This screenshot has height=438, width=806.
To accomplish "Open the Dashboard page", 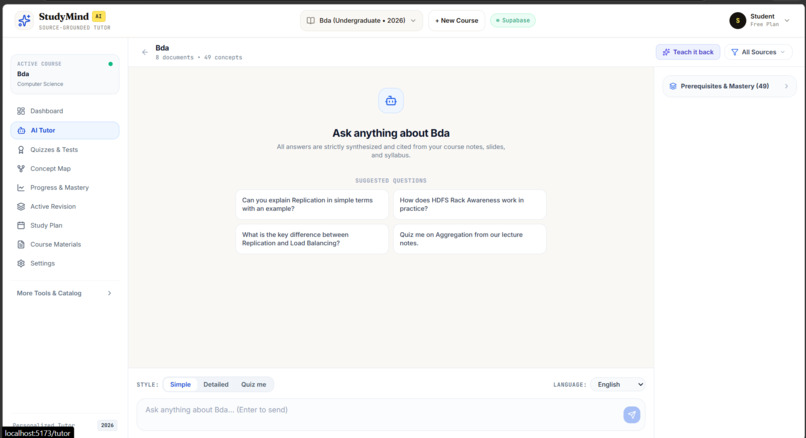I will (65, 111).
